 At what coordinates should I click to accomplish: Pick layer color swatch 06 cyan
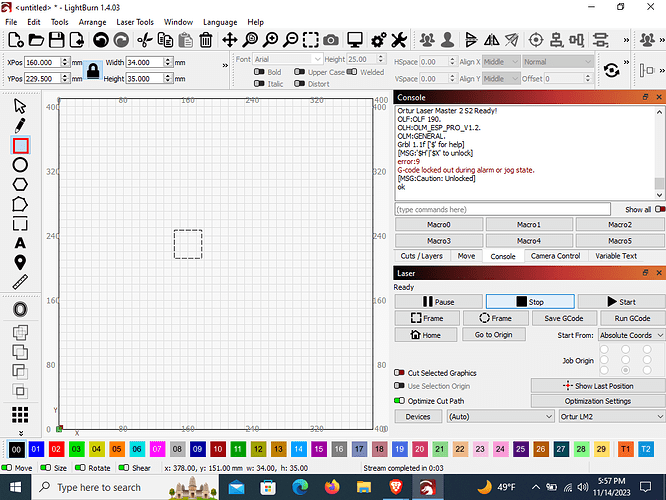(x=137, y=449)
